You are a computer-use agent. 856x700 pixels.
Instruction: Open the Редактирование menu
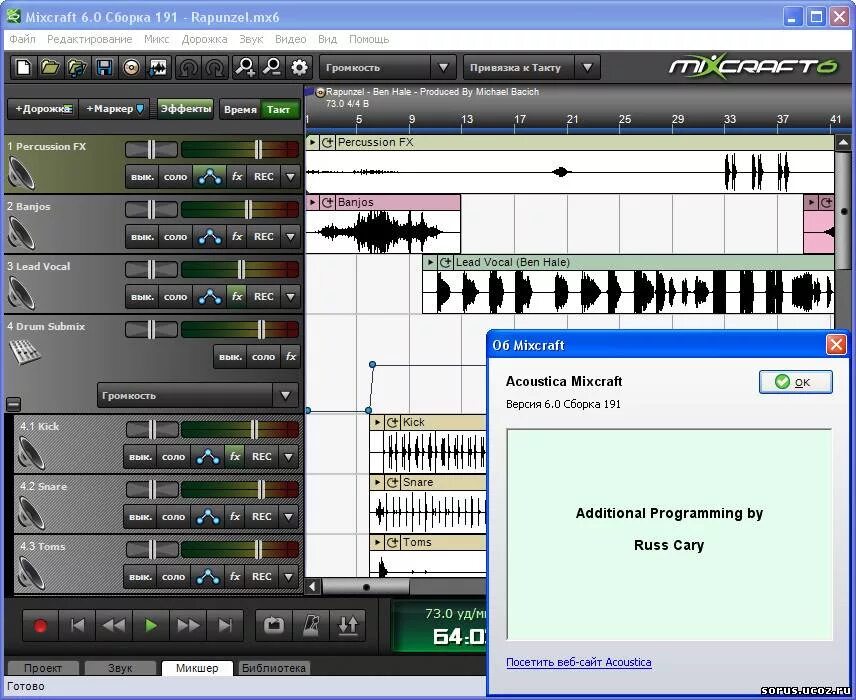(90, 39)
